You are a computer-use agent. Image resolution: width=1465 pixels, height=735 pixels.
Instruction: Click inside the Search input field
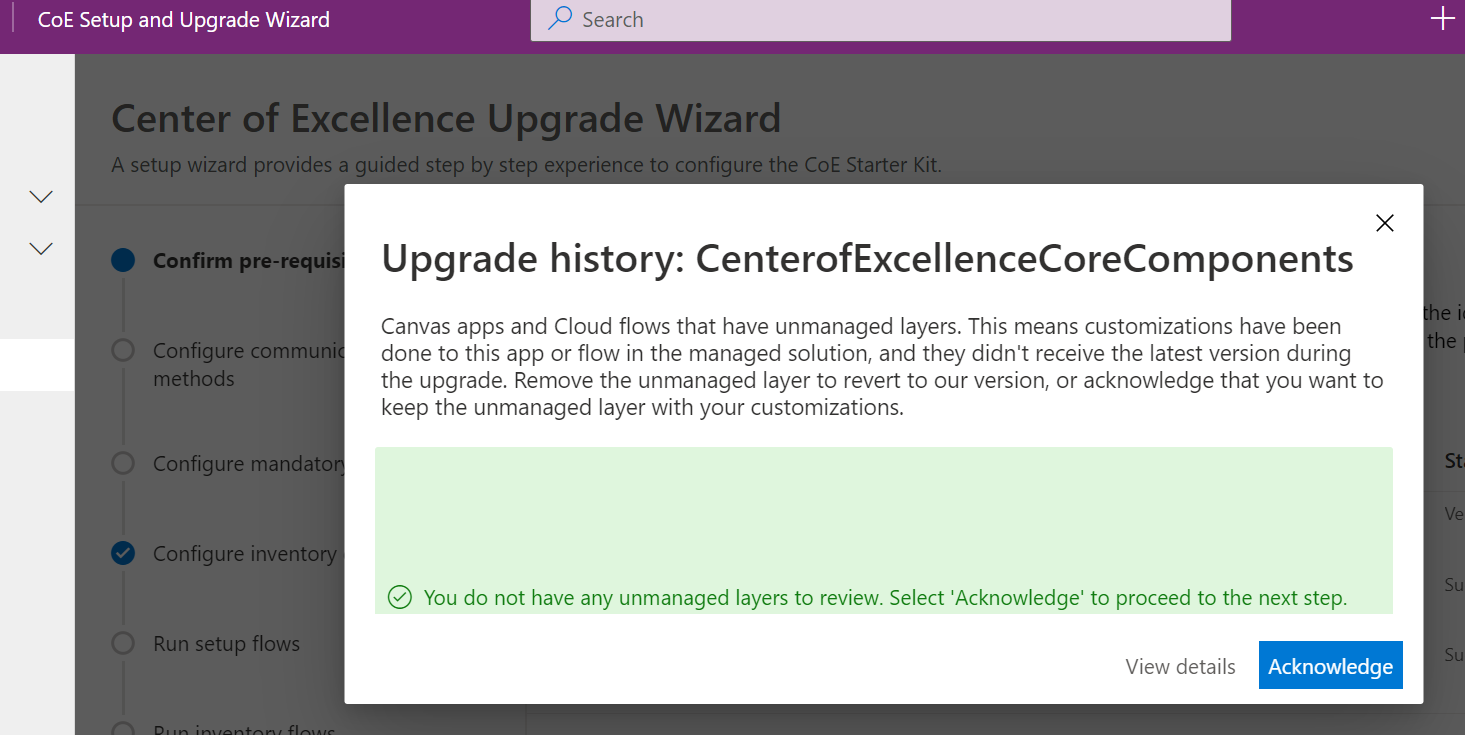click(x=880, y=19)
